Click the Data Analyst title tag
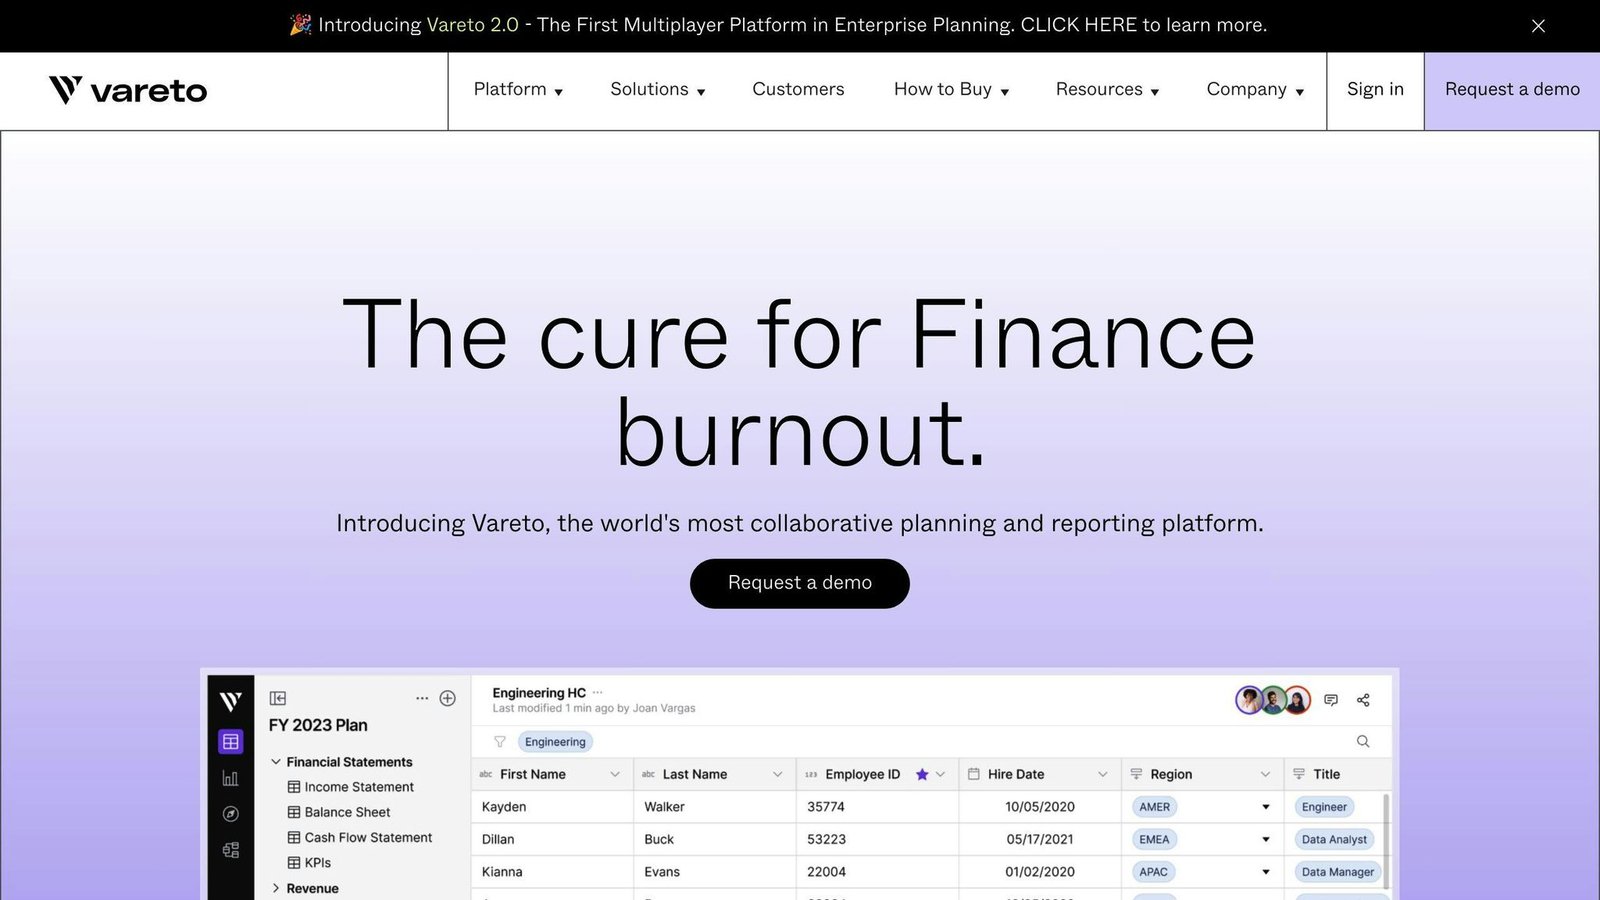The height and width of the screenshot is (900, 1600). [1334, 840]
